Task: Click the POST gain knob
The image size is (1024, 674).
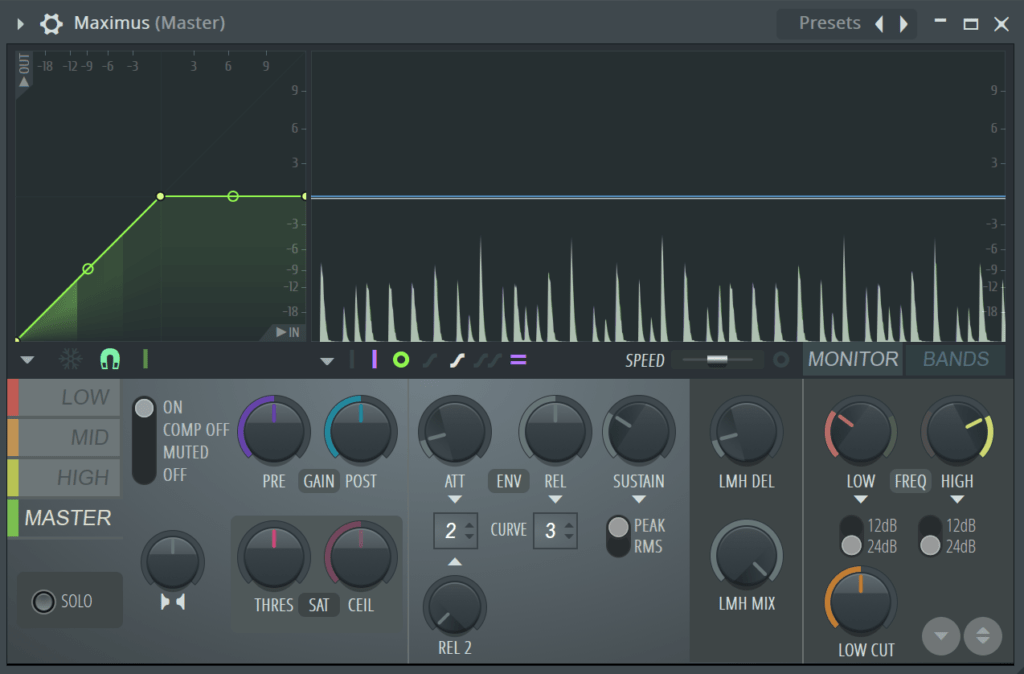Action: (x=360, y=431)
